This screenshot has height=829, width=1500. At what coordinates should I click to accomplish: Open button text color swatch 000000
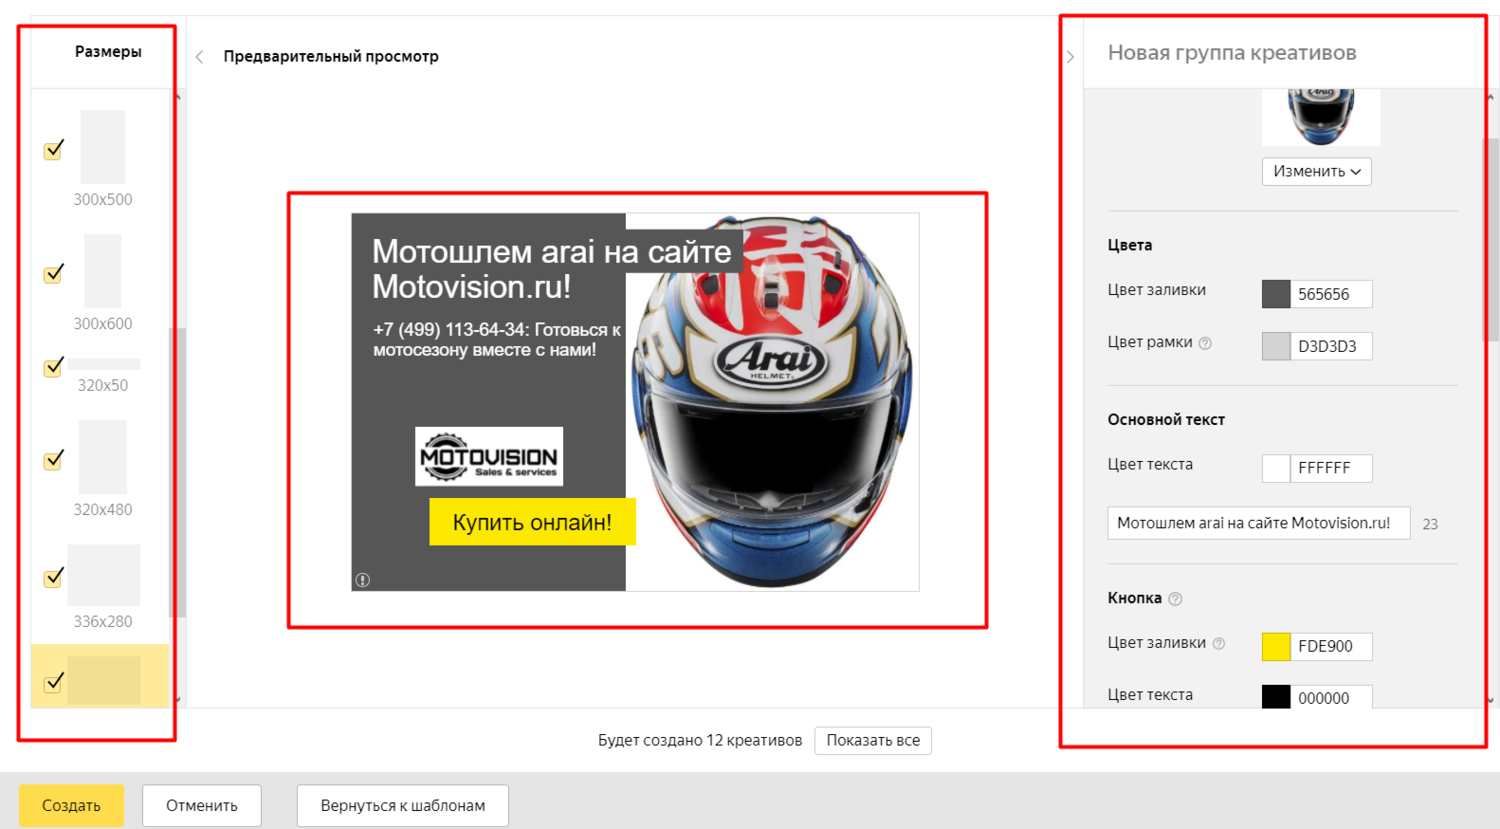pos(1276,697)
